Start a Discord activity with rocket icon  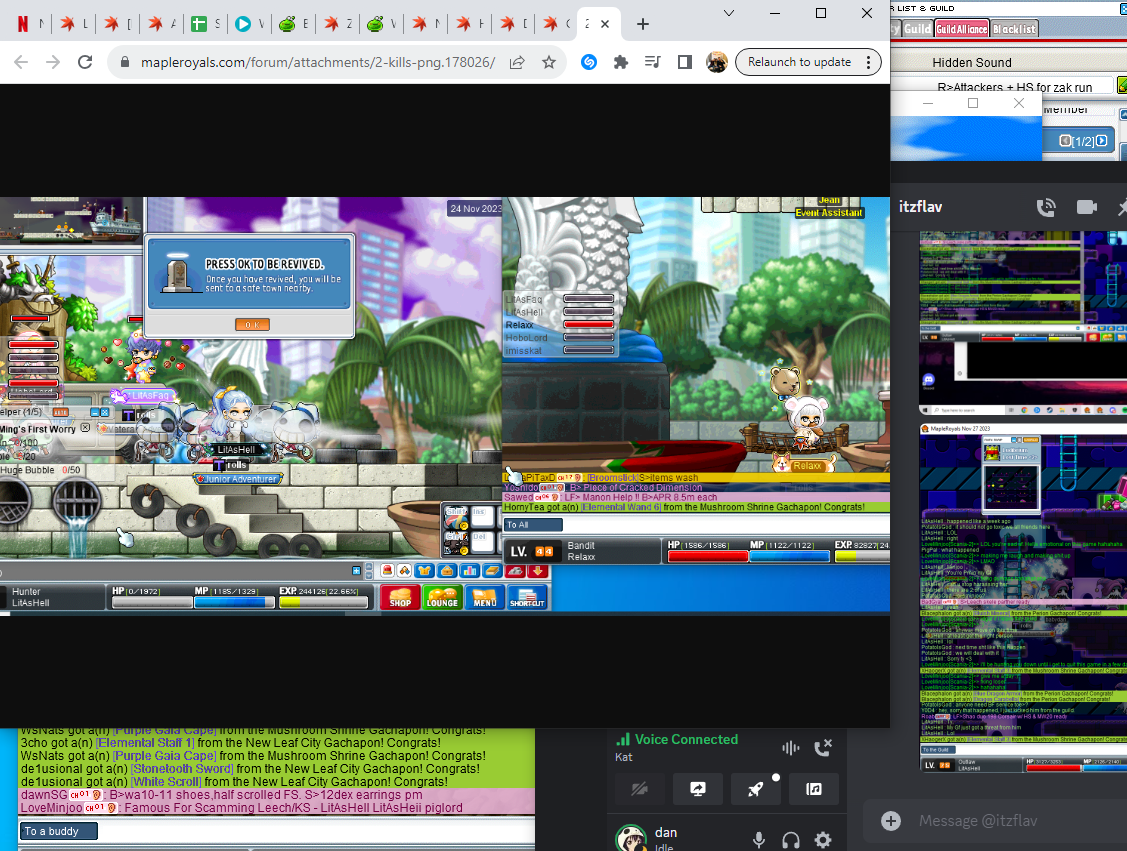click(x=756, y=789)
